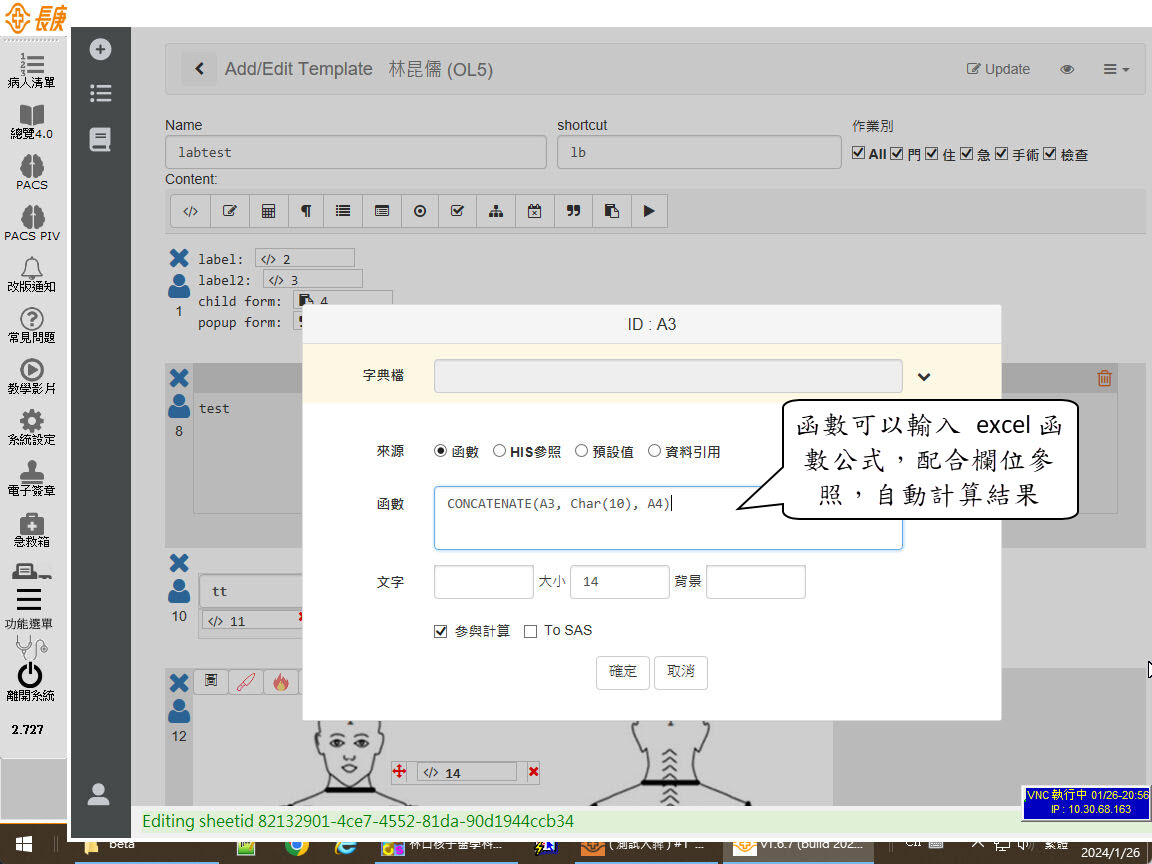Click the hierarchy tree toolbar icon

tap(496, 211)
